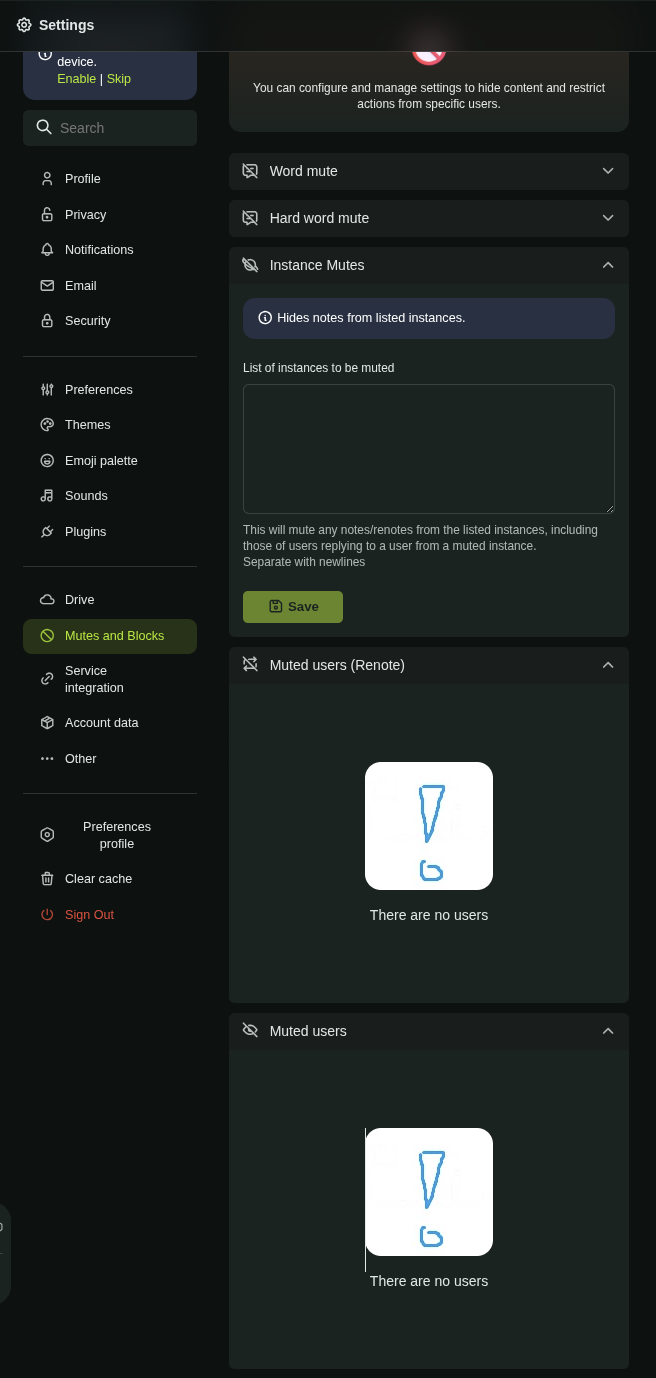This screenshot has width=656, height=1378.
Task: Click the Clear cache trash icon
Action: 47,879
